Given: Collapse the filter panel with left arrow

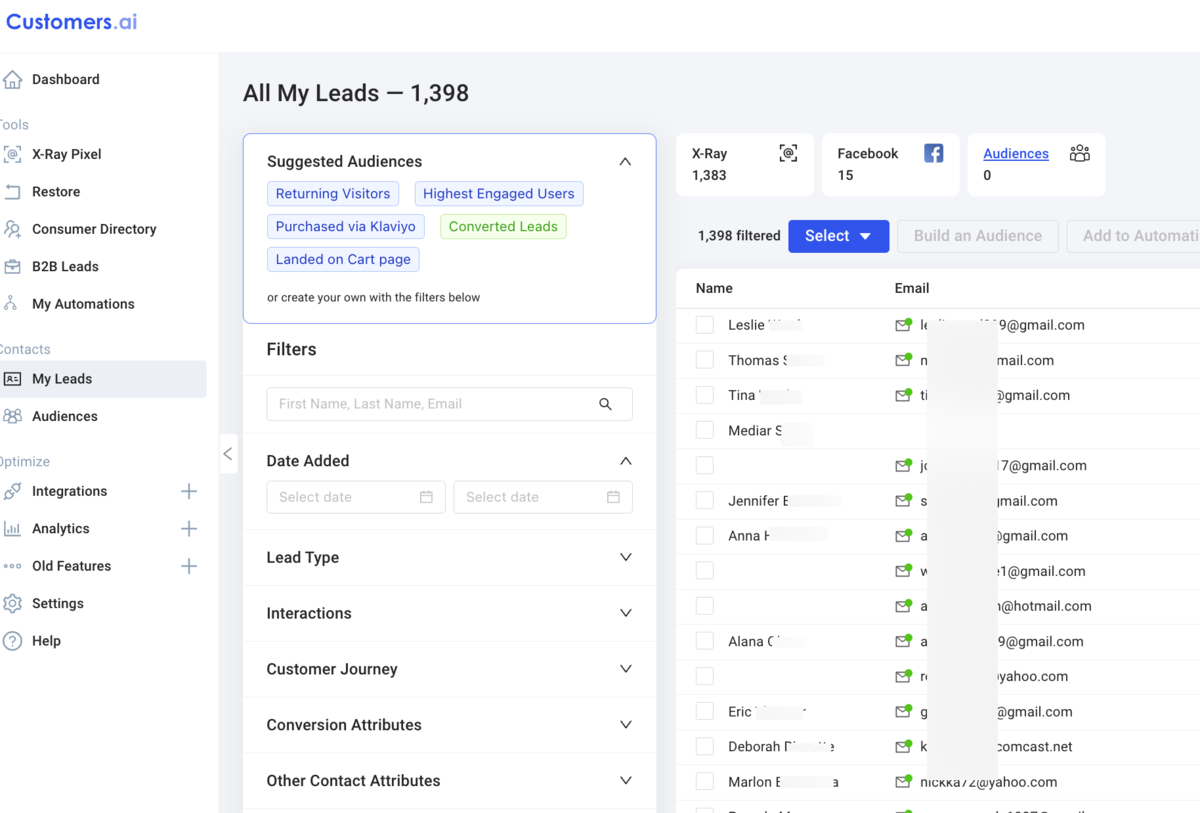Looking at the screenshot, I should 228,454.
